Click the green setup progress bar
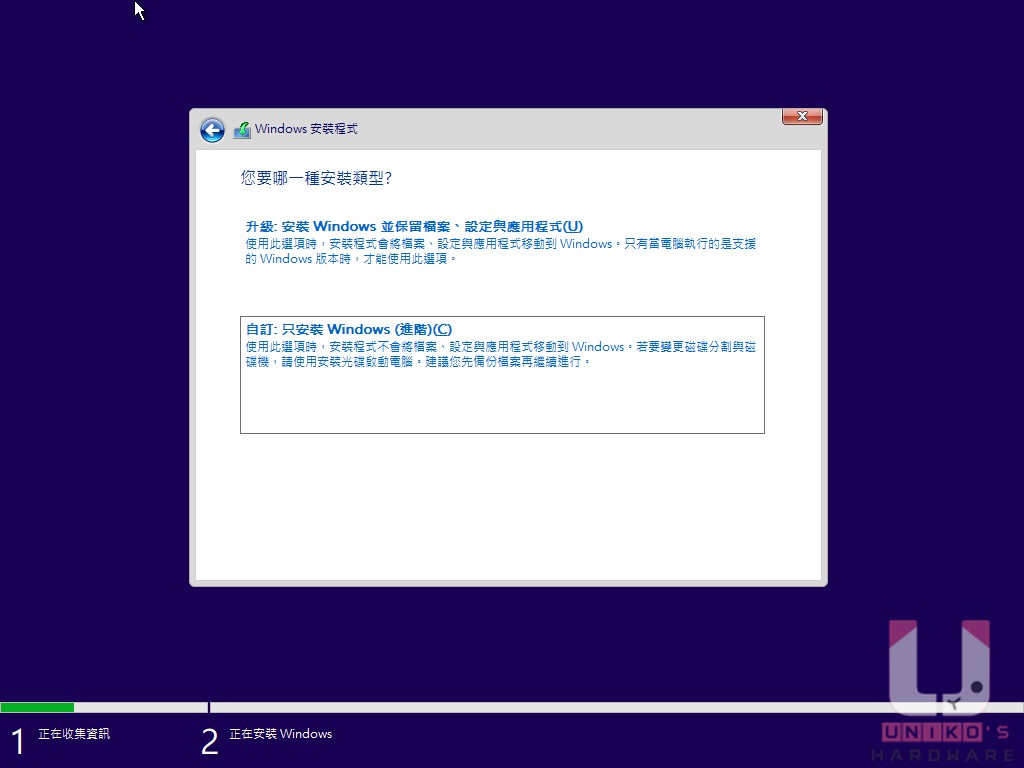Viewport: 1024px width, 768px height. coord(37,707)
